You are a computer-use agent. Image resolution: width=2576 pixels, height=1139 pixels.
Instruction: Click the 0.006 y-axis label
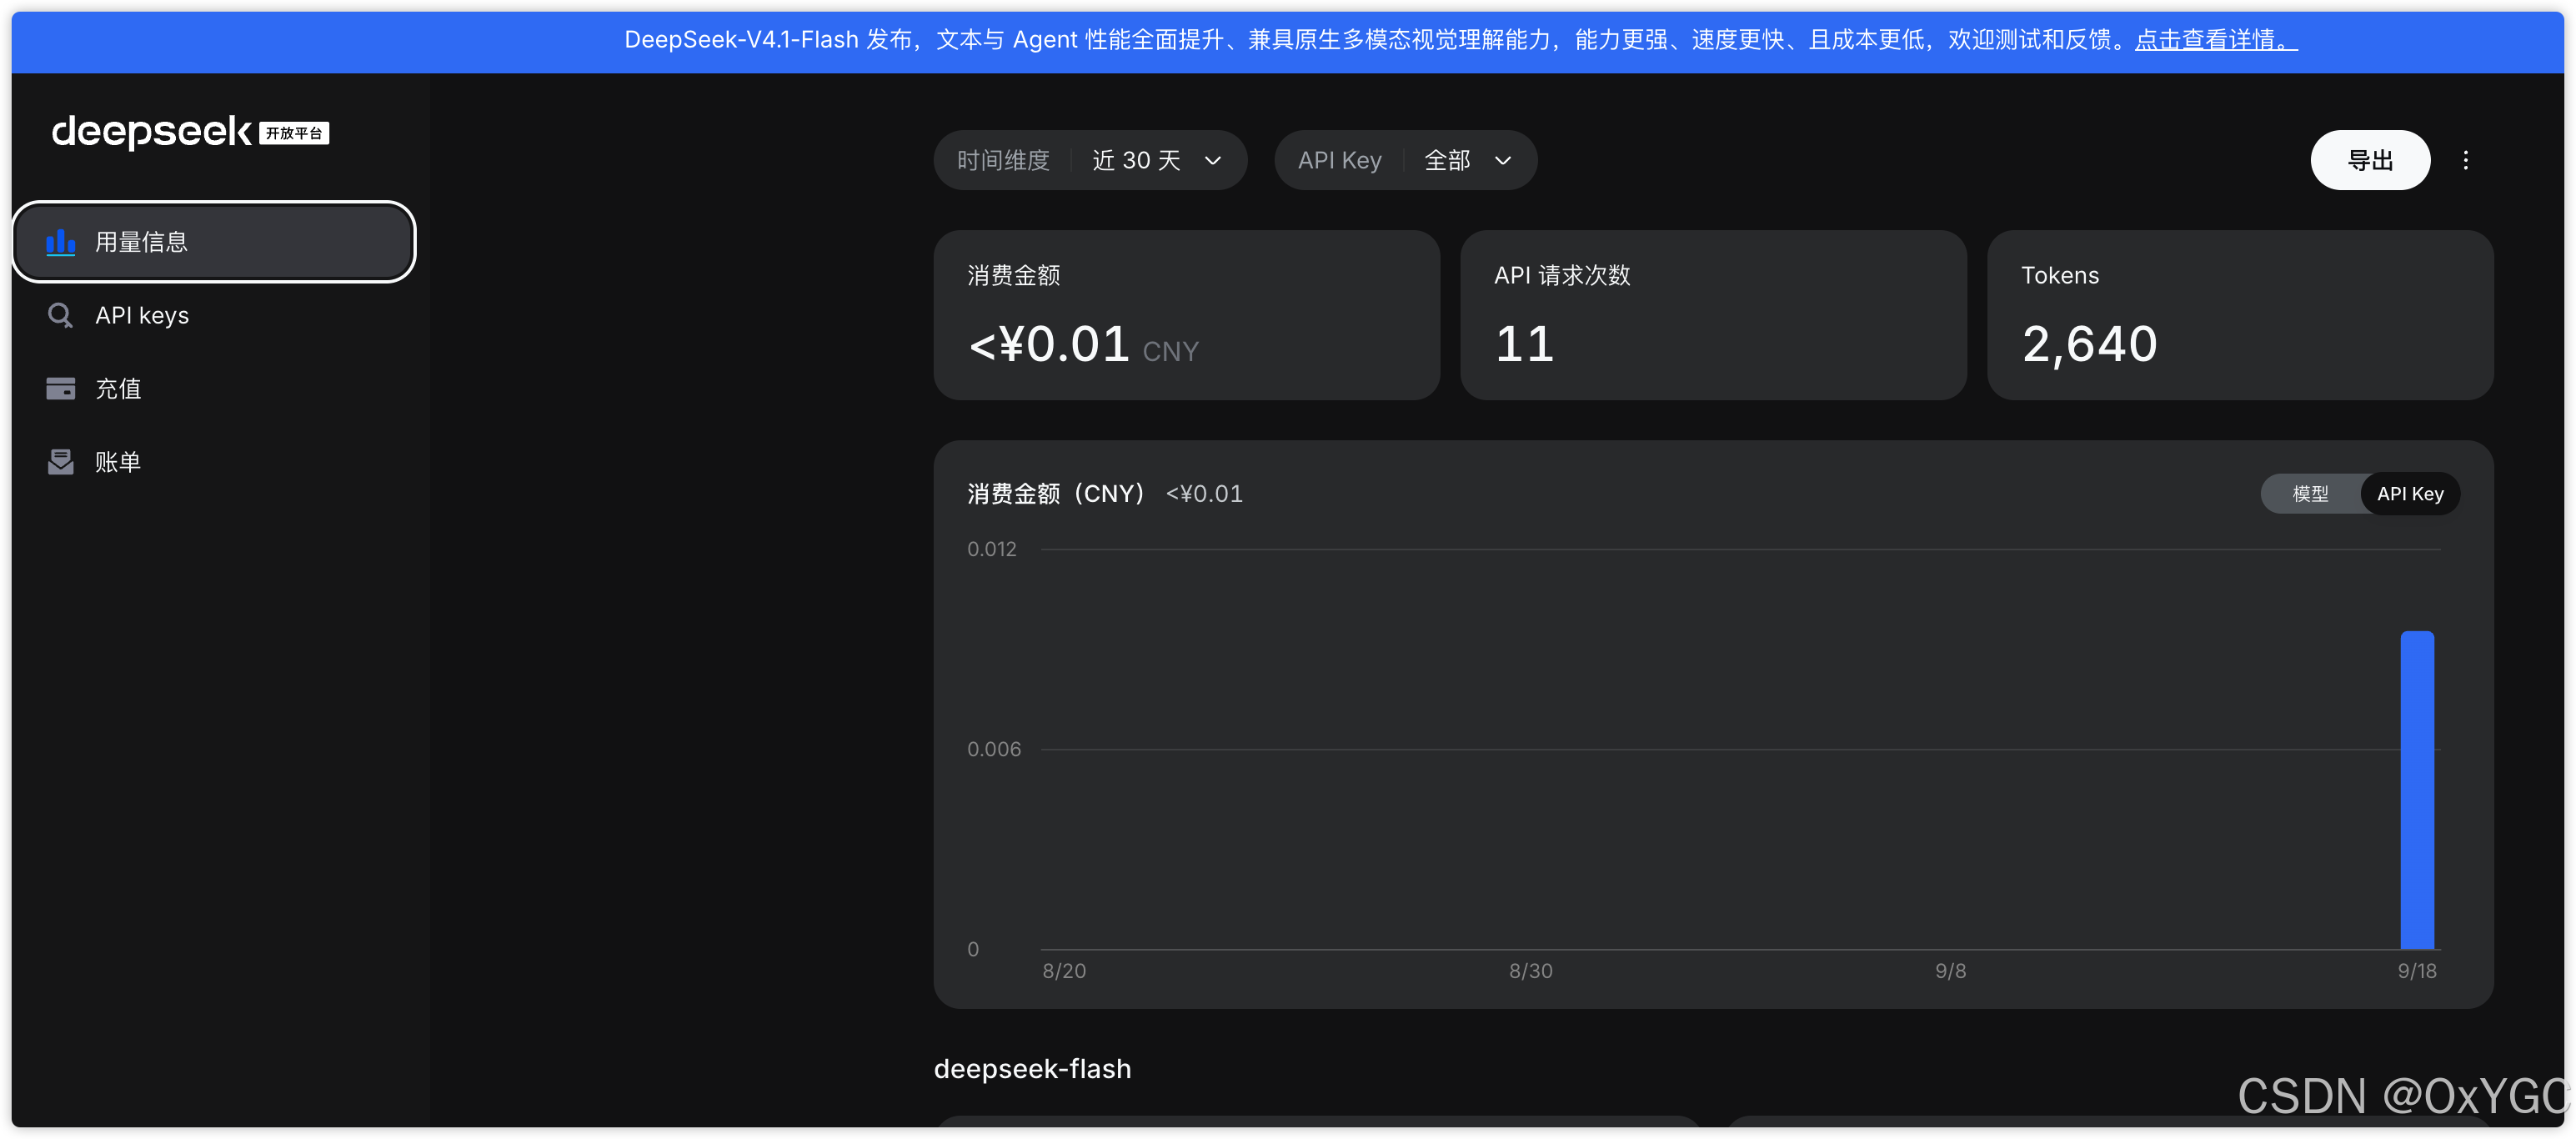tap(993, 749)
